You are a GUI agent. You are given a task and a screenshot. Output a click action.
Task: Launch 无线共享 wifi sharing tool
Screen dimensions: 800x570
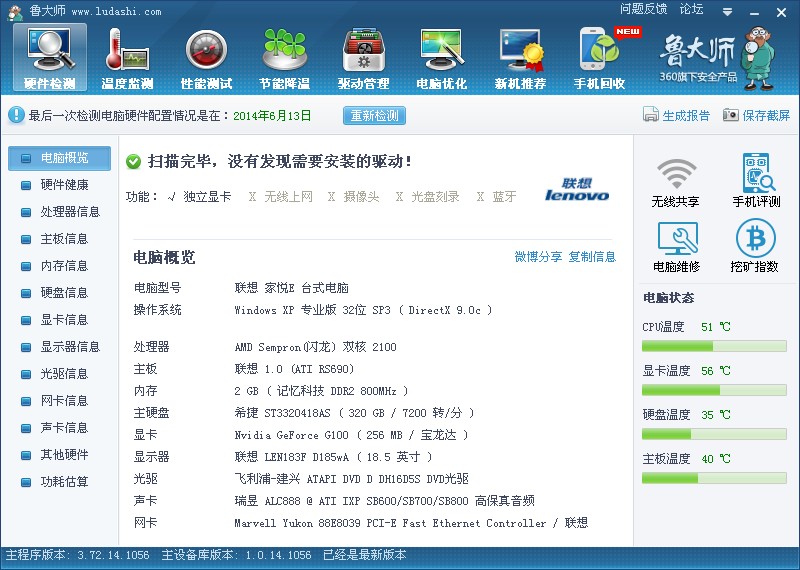(x=676, y=182)
